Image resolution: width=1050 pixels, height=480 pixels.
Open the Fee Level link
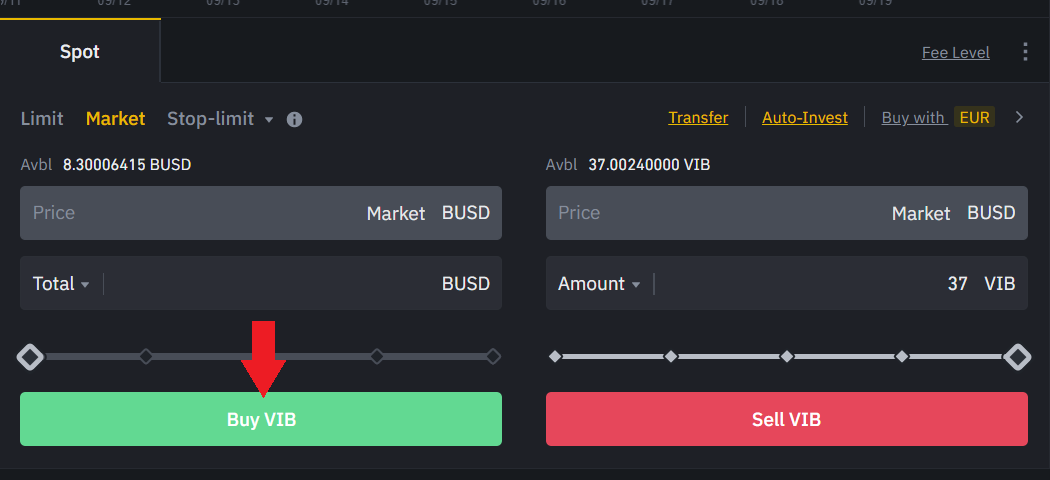click(955, 53)
